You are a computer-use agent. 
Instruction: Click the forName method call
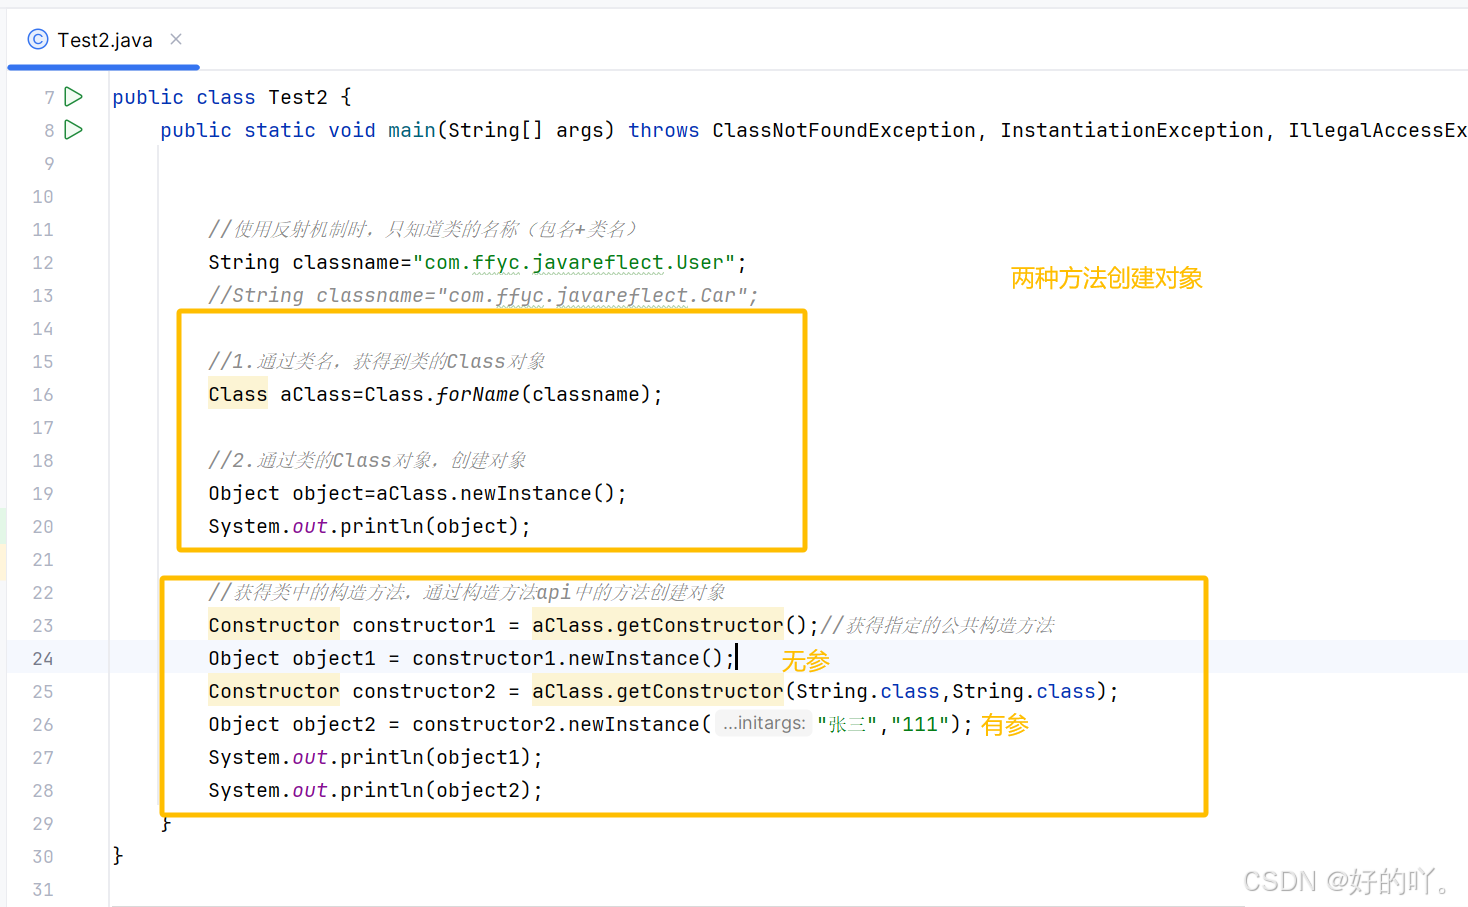coord(478,395)
